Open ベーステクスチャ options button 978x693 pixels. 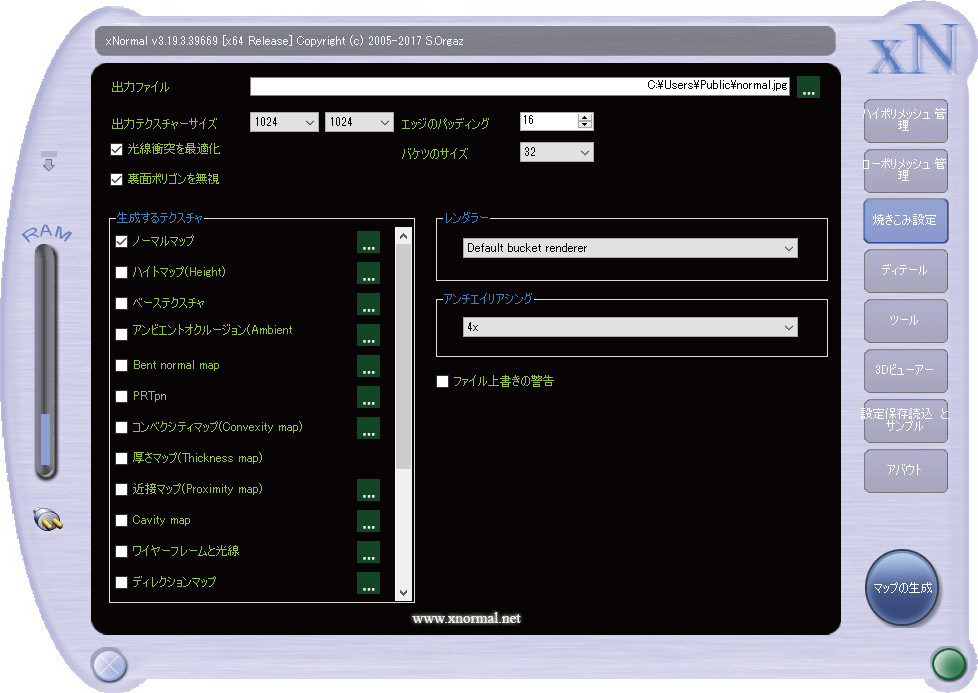click(x=368, y=304)
